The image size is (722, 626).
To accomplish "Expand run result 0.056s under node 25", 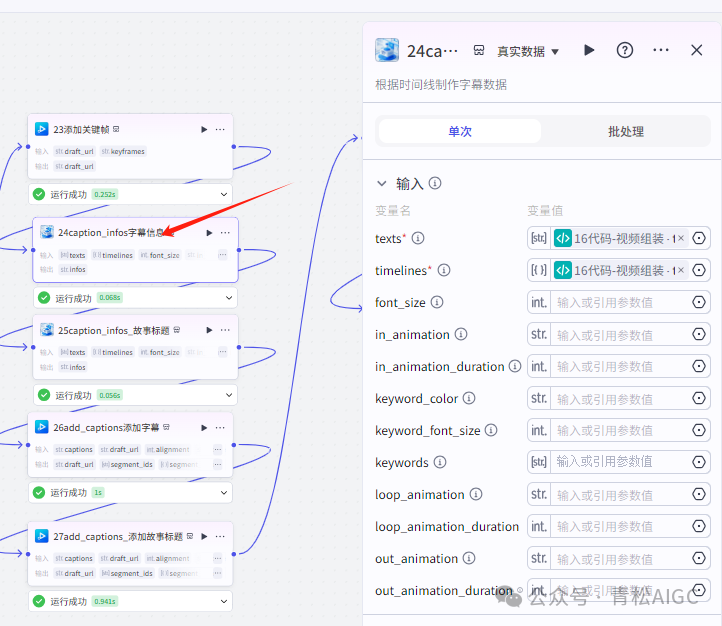I will 229,395.
